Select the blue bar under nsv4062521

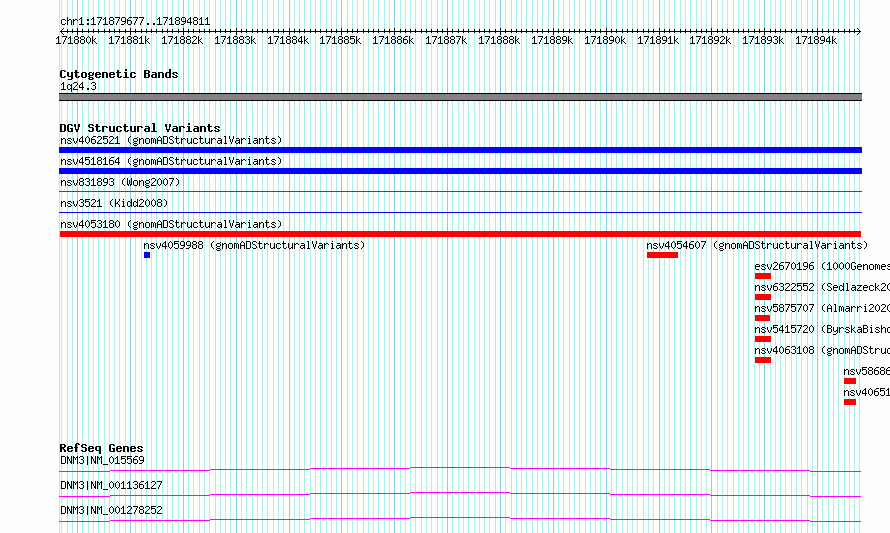tap(460, 150)
